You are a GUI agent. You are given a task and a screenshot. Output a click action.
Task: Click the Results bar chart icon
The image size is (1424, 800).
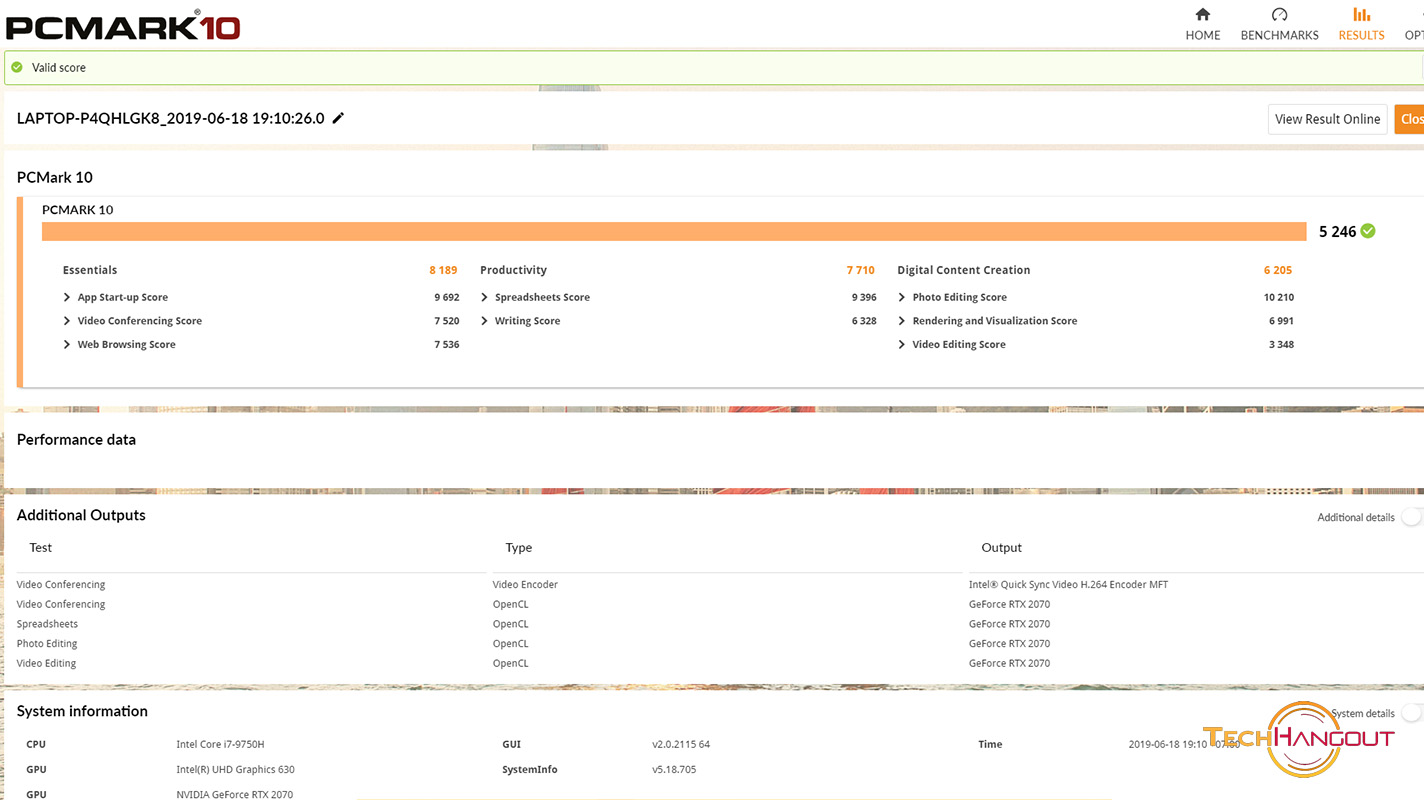coord(1361,14)
